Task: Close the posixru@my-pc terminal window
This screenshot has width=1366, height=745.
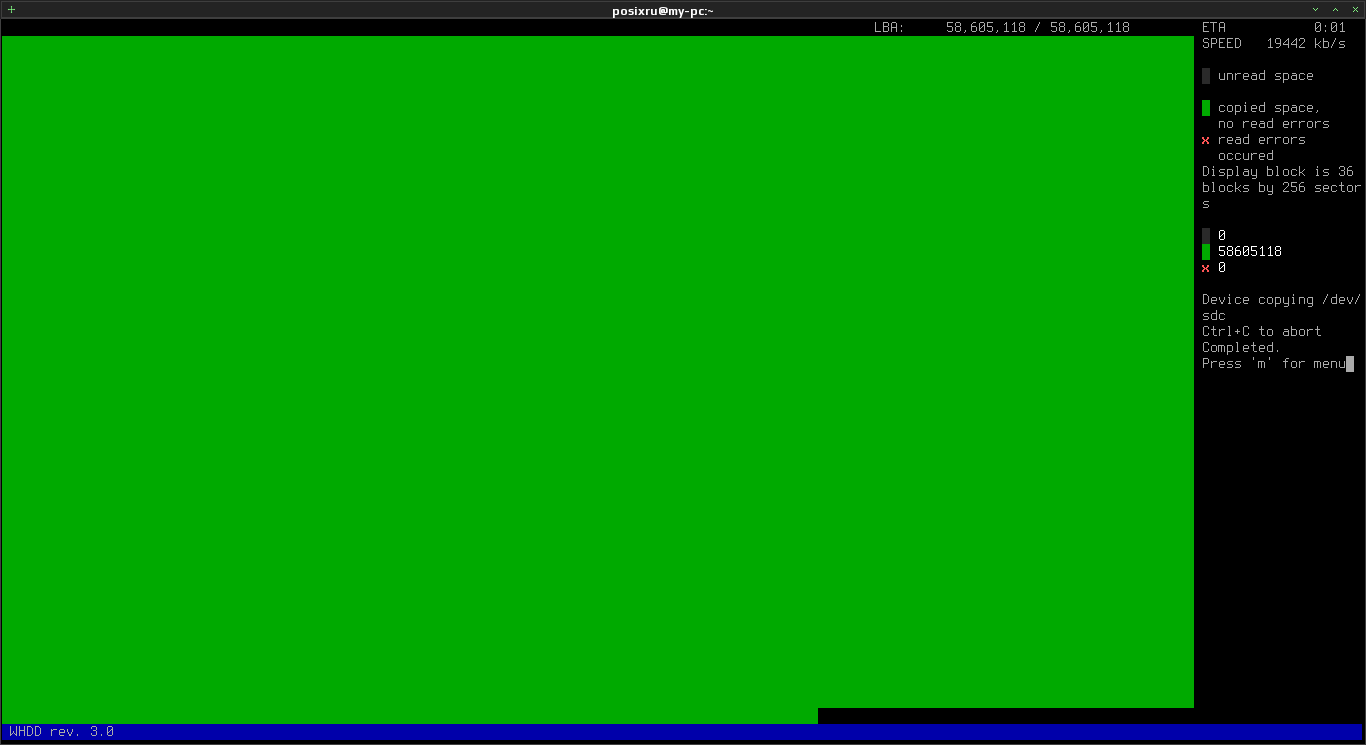Action: [x=1355, y=9]
